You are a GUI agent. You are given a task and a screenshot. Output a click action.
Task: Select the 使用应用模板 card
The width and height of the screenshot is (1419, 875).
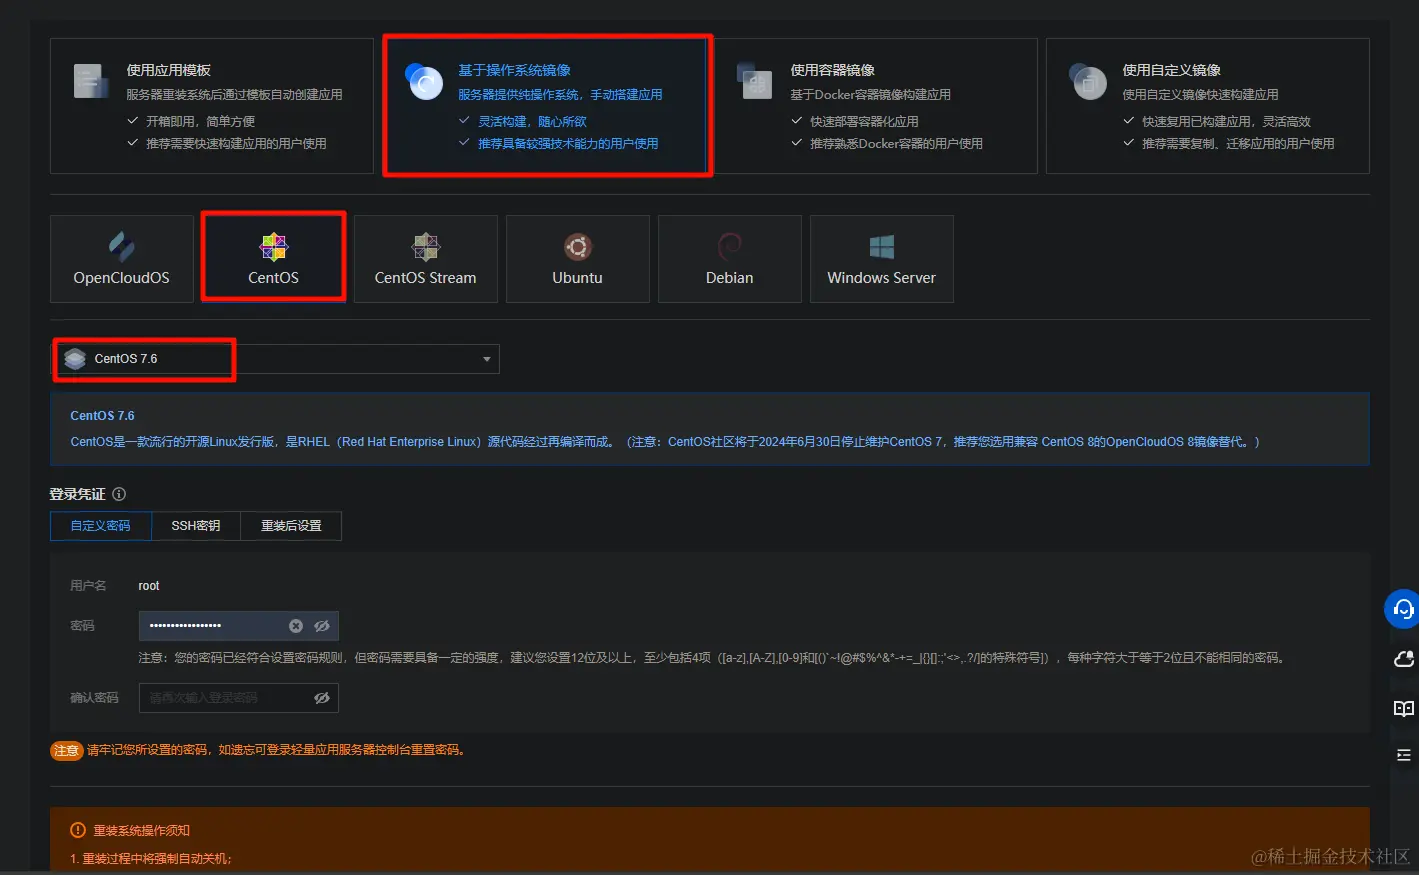point(211,106)
